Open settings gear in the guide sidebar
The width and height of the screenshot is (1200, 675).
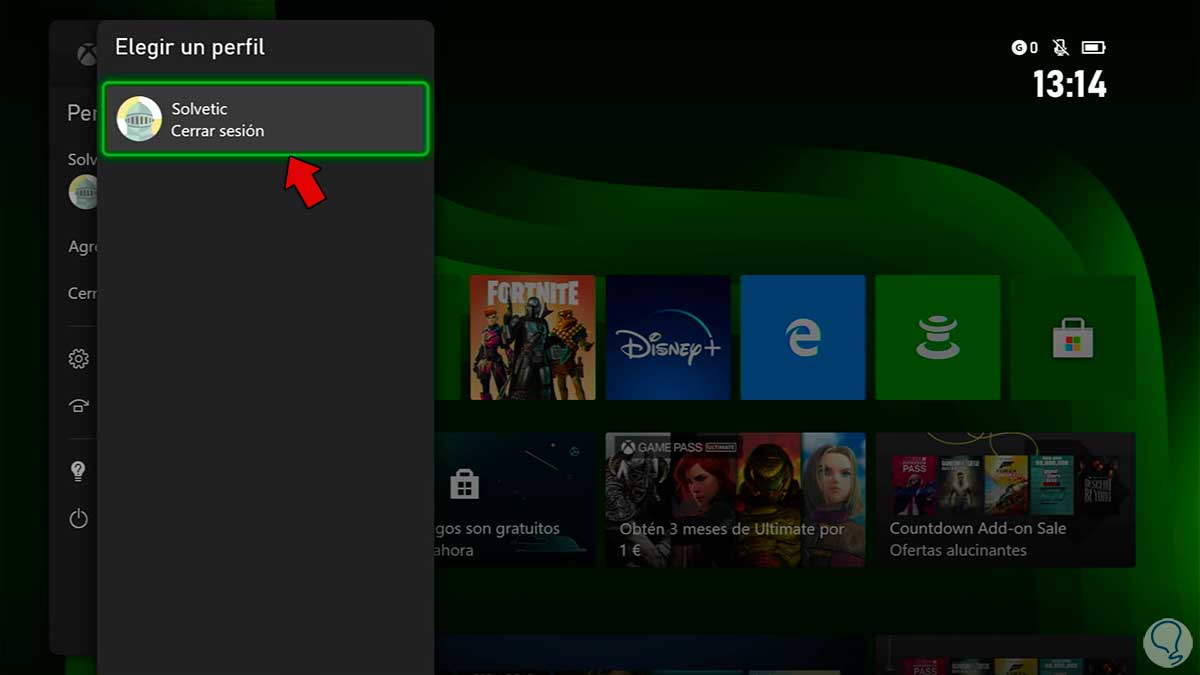(79, 359)
